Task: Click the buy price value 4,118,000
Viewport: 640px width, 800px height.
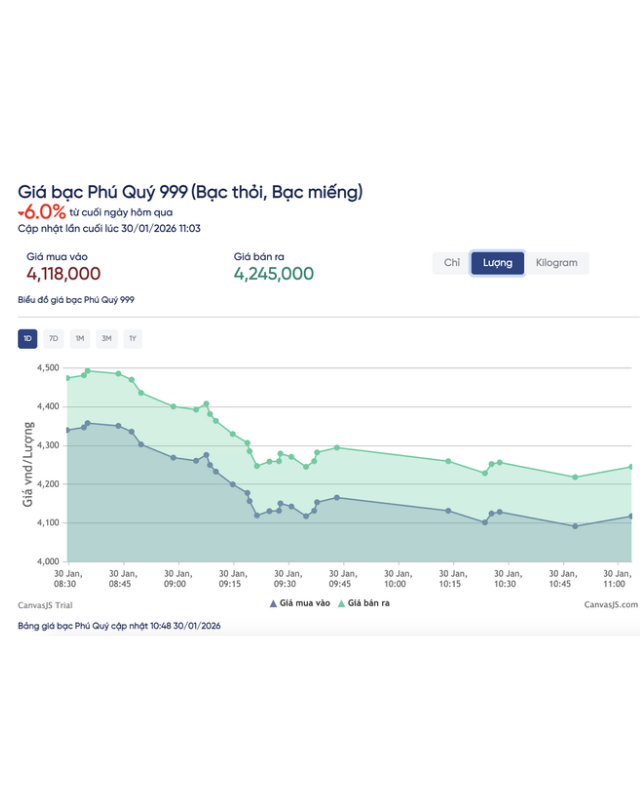Action: tap(64, 274)
